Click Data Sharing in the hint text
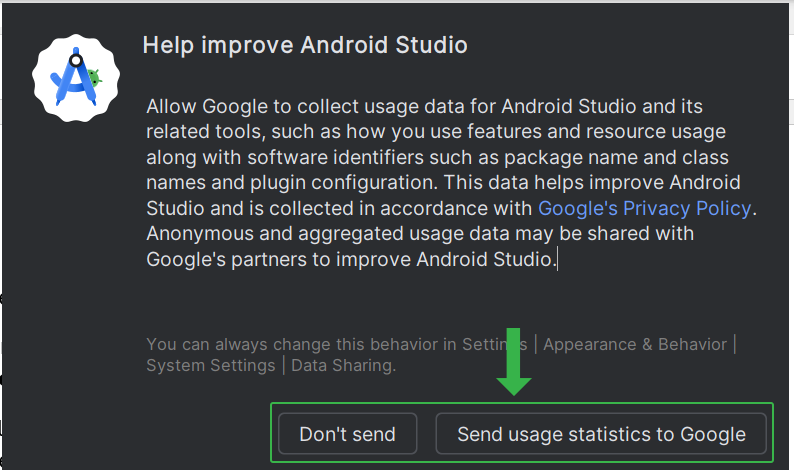794x470 pixels. click(343, 365)
